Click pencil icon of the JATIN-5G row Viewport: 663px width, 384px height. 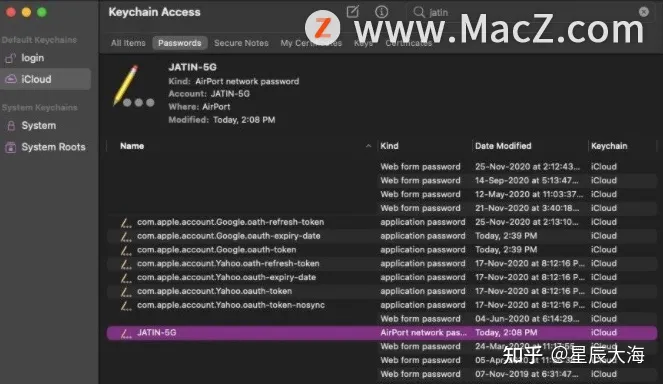[x=126, y=333]
